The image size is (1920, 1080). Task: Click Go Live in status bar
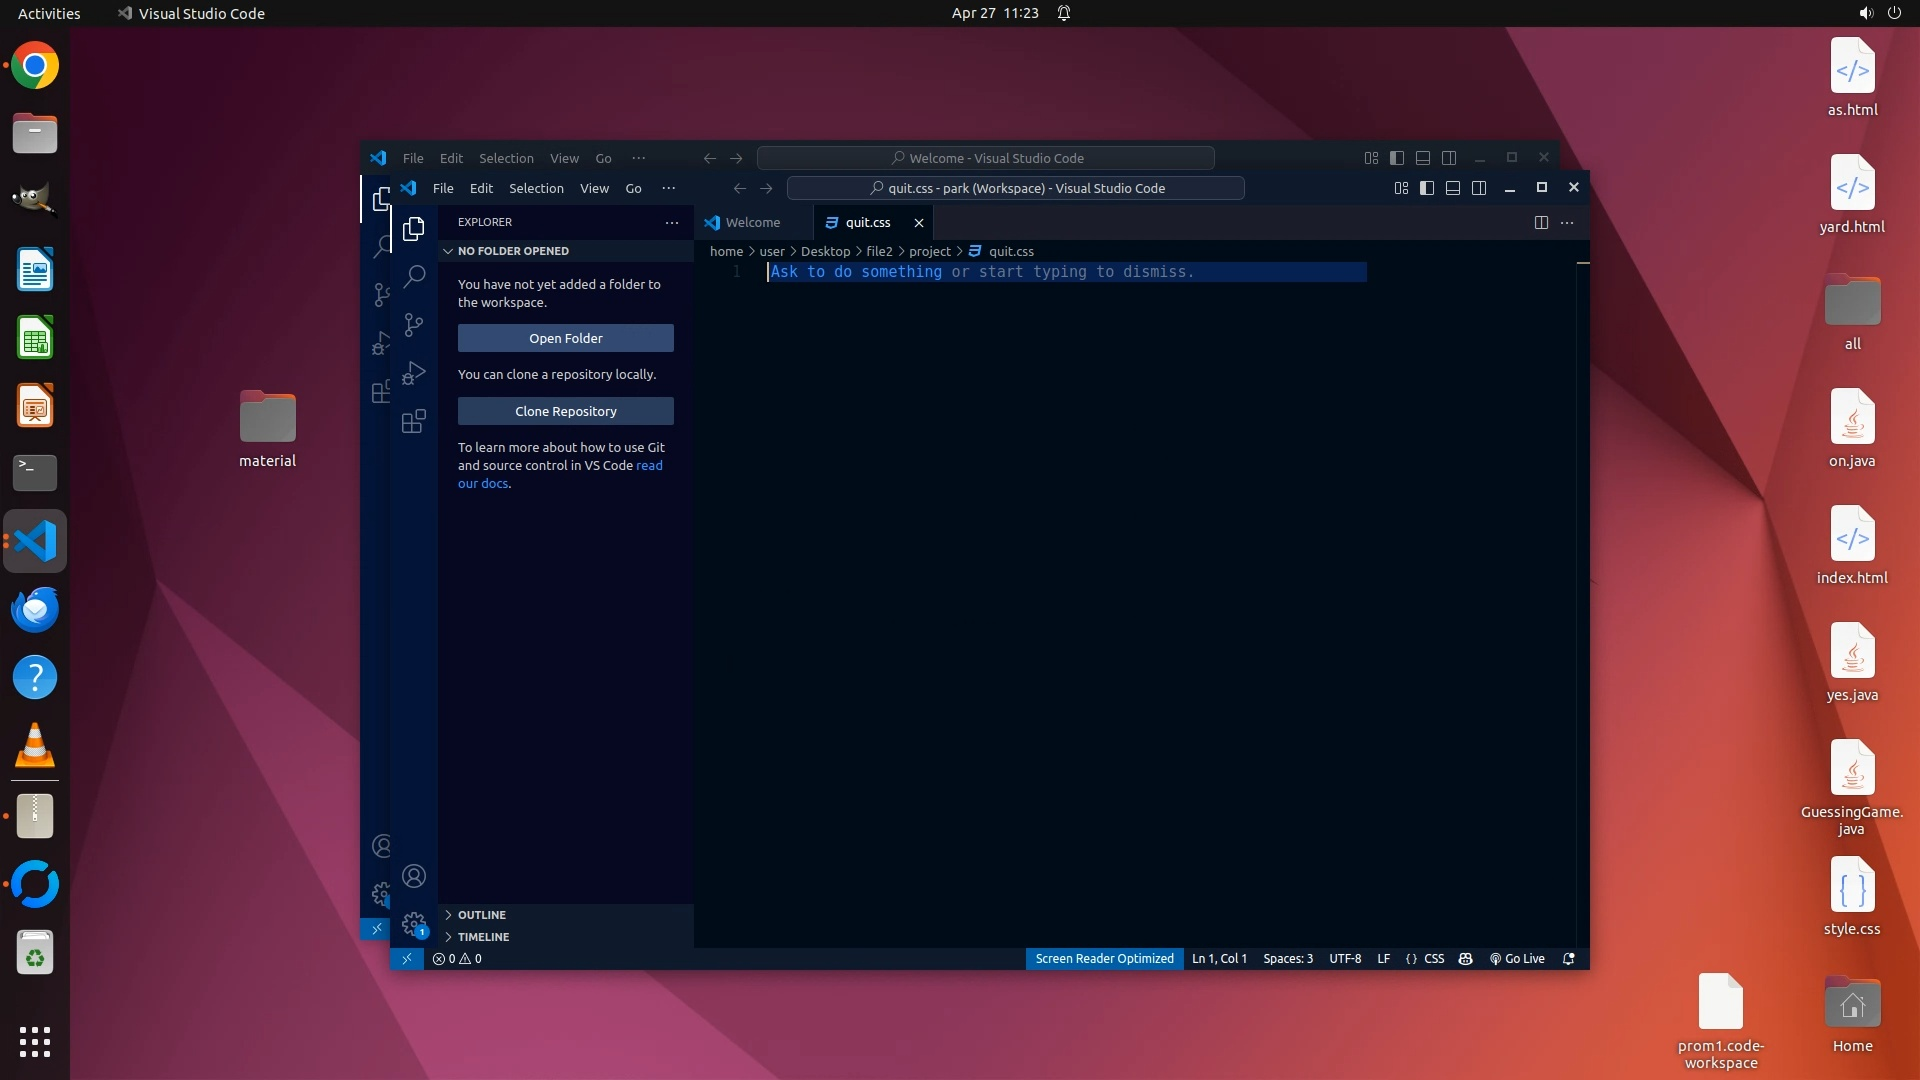click(x=1517, y=959)
